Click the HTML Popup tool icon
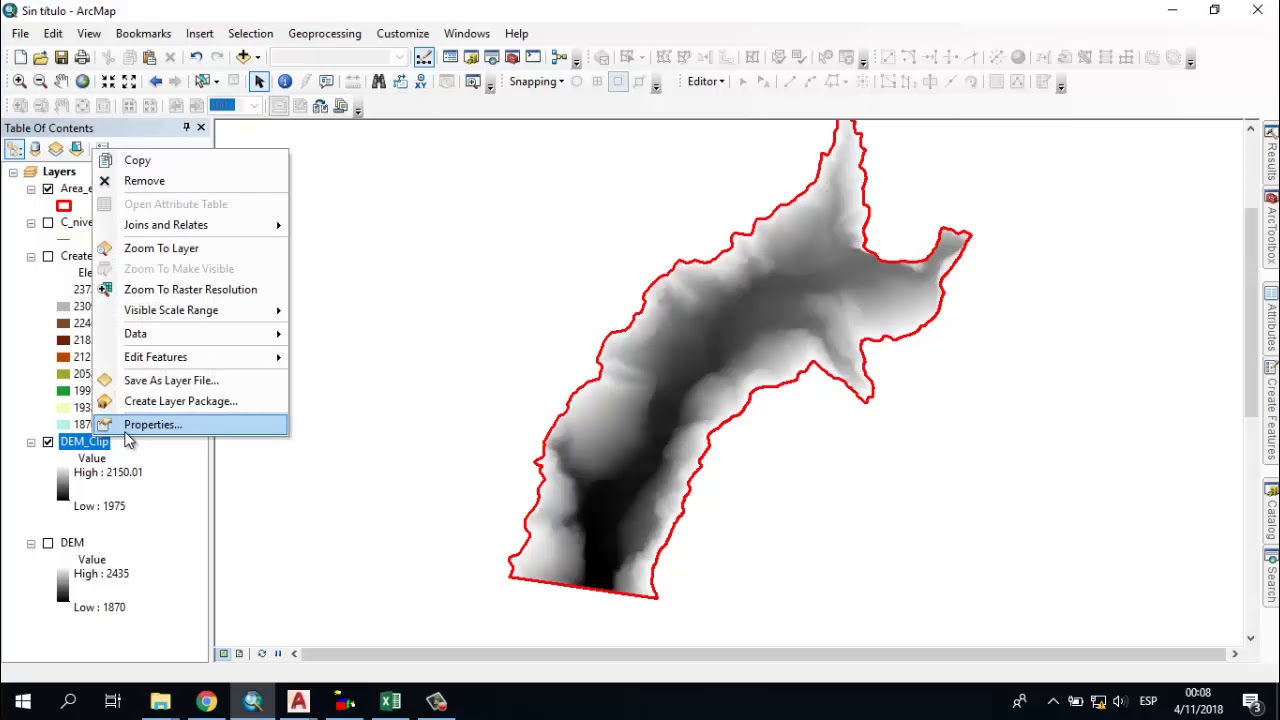The image size is (1280, 720). click(326, 82)
